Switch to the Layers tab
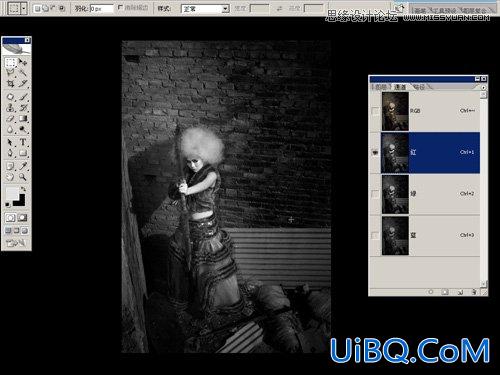The width and height of the screenshot is (500, 375). click(x=381, y=87)
